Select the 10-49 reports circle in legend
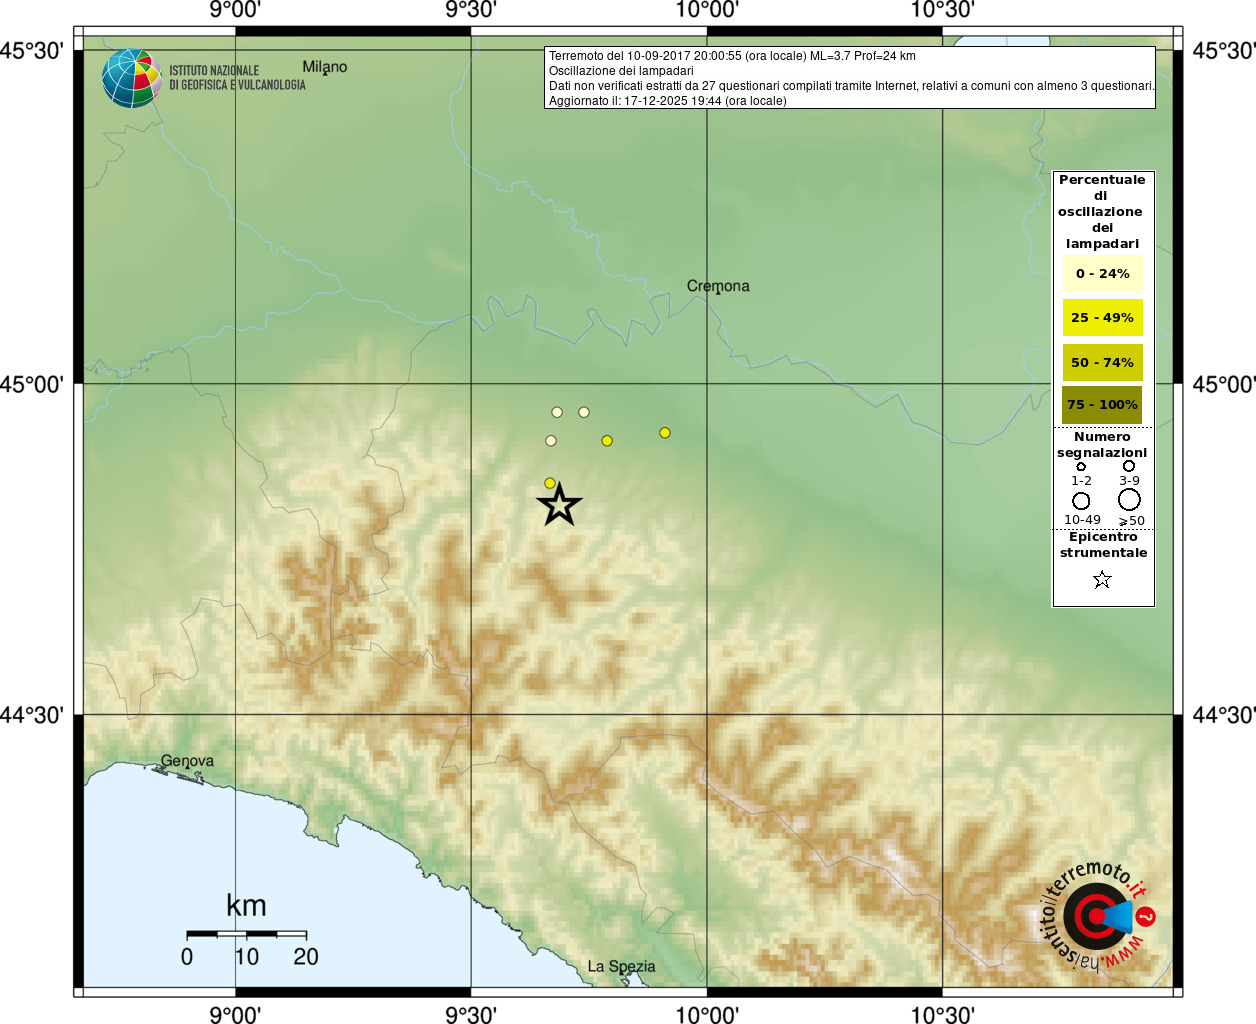The width and height of the screenshot is (1256, 1024). point(1081,500)
